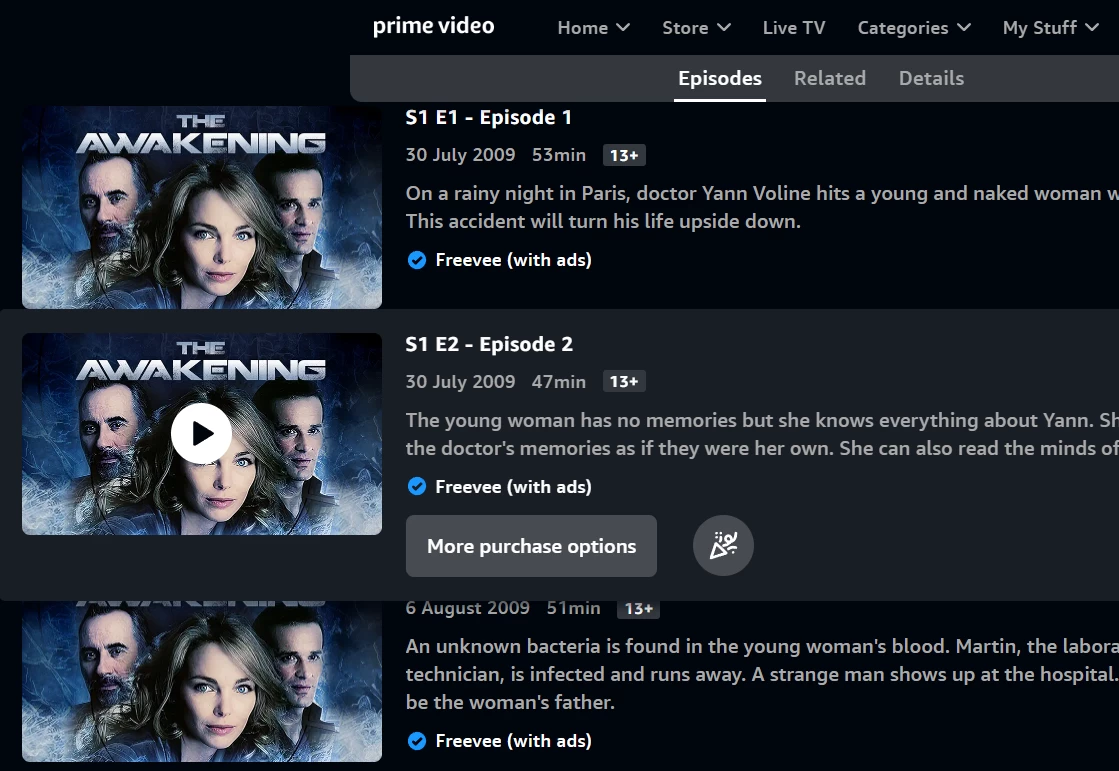The height and width of the screenshot is (771, 1119).
Task: Click the '6 August 2009' date text
Action: tap(467, 608)
